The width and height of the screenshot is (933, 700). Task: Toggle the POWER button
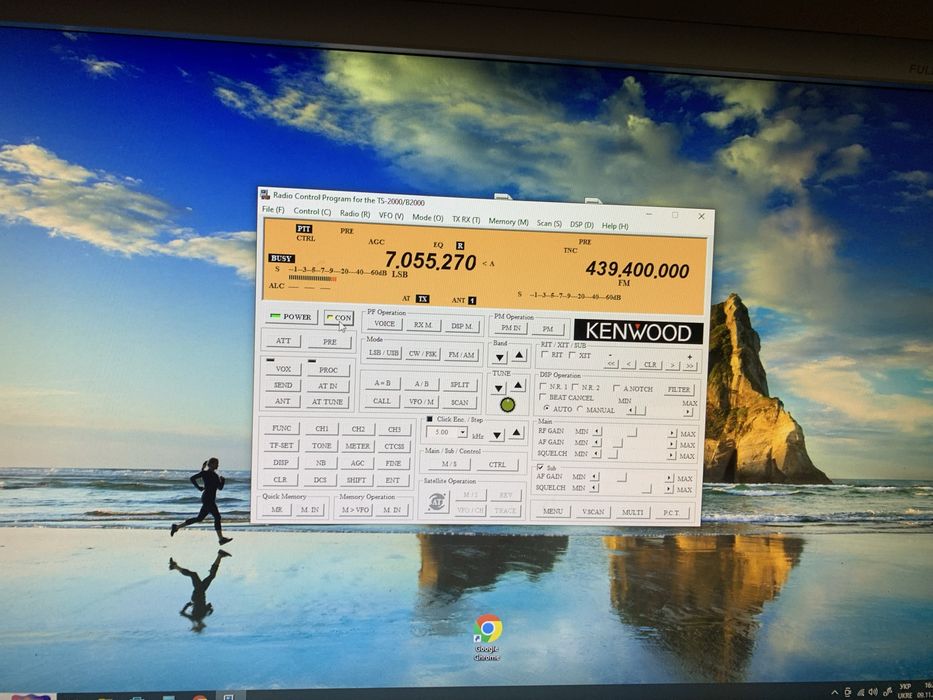point(291,317)
